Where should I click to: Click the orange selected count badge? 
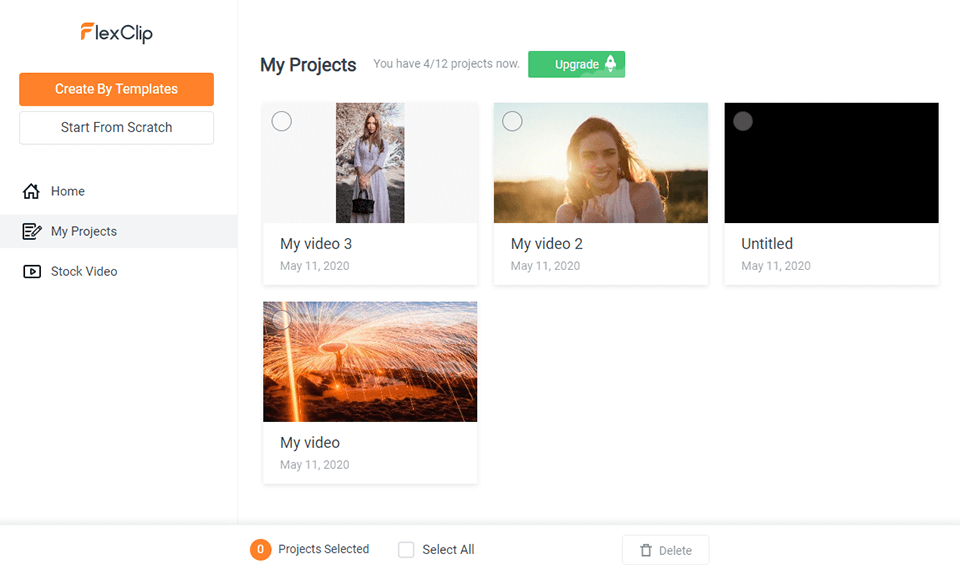(260, 549)
